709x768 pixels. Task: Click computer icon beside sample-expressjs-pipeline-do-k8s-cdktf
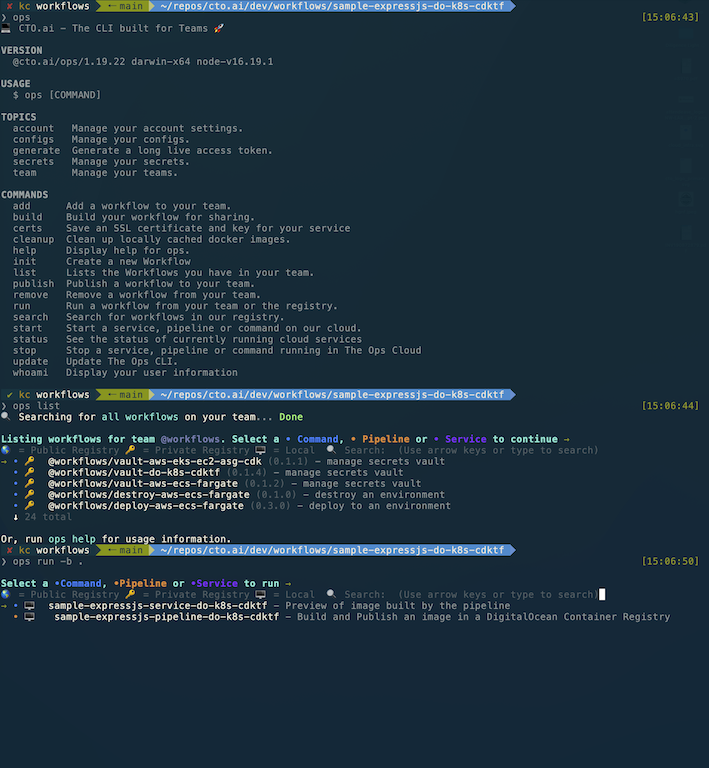coord(29,617)
